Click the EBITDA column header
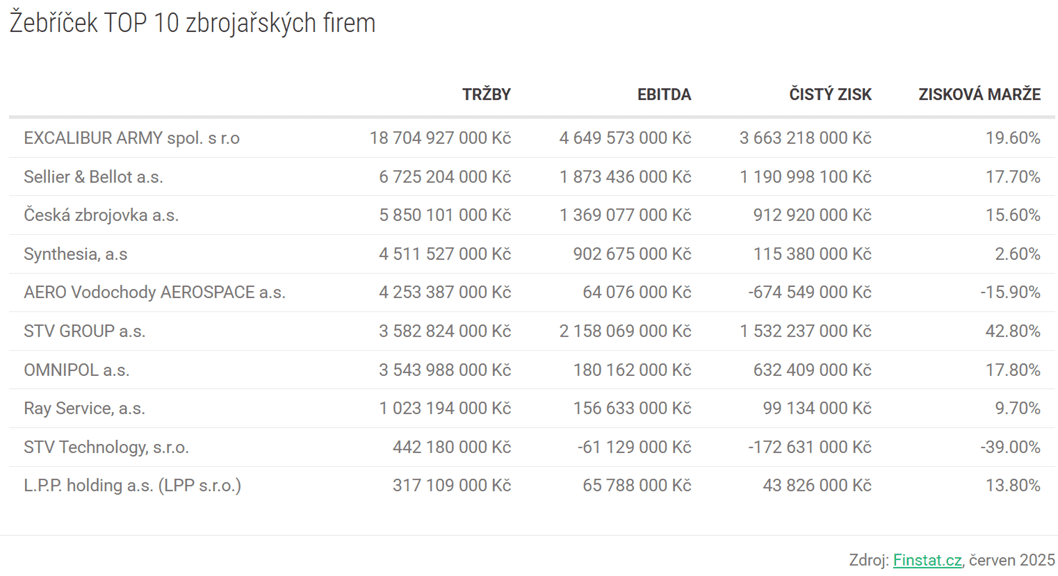The image size is (1058, 576). point(664,95)
